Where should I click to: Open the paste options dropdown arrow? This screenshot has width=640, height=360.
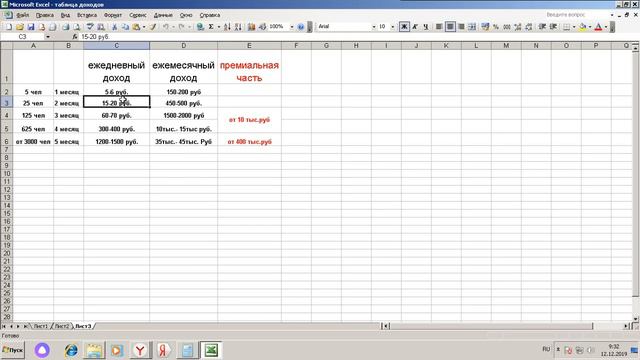coord(144,27)
